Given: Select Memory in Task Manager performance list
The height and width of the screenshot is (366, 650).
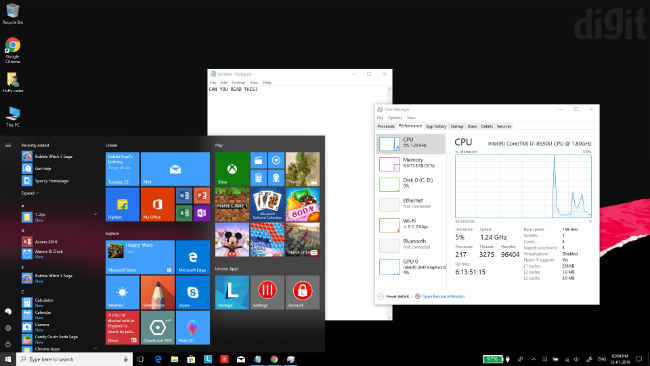Looking at the screenshot, I should click(411, 164).
